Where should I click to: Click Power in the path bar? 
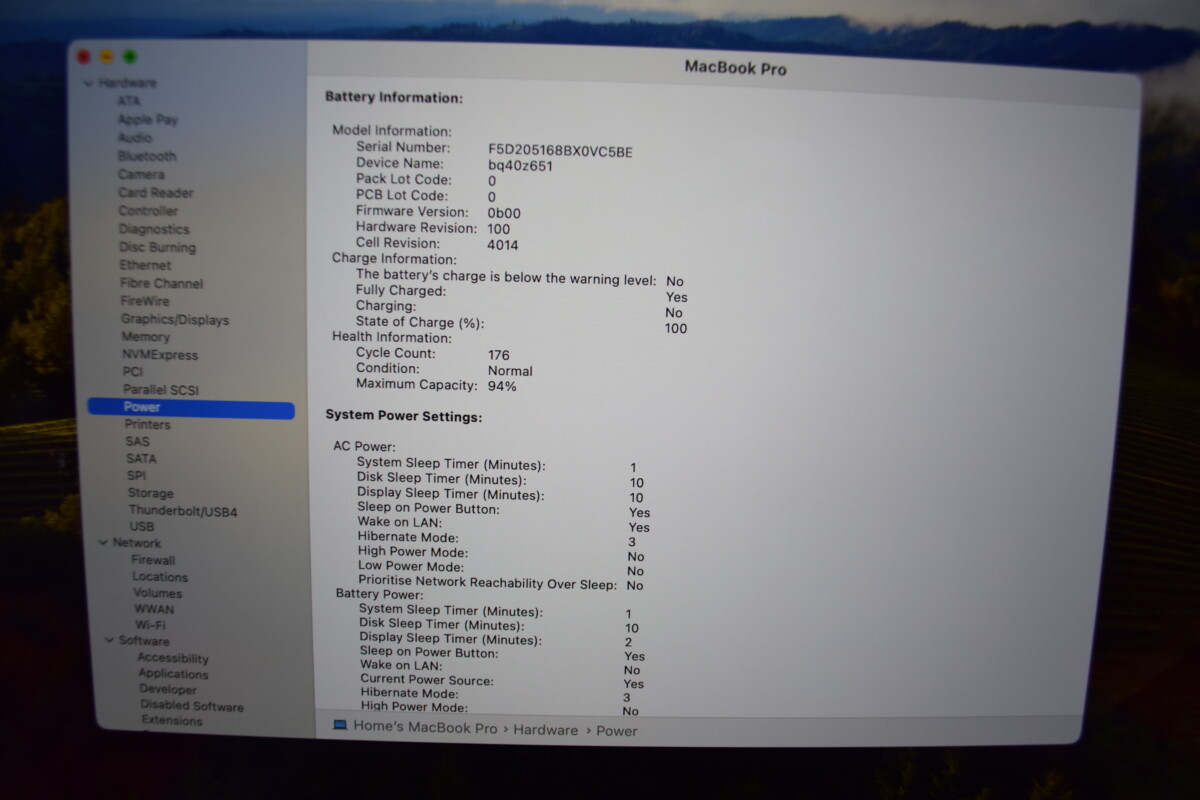click(x=617, y=731)
